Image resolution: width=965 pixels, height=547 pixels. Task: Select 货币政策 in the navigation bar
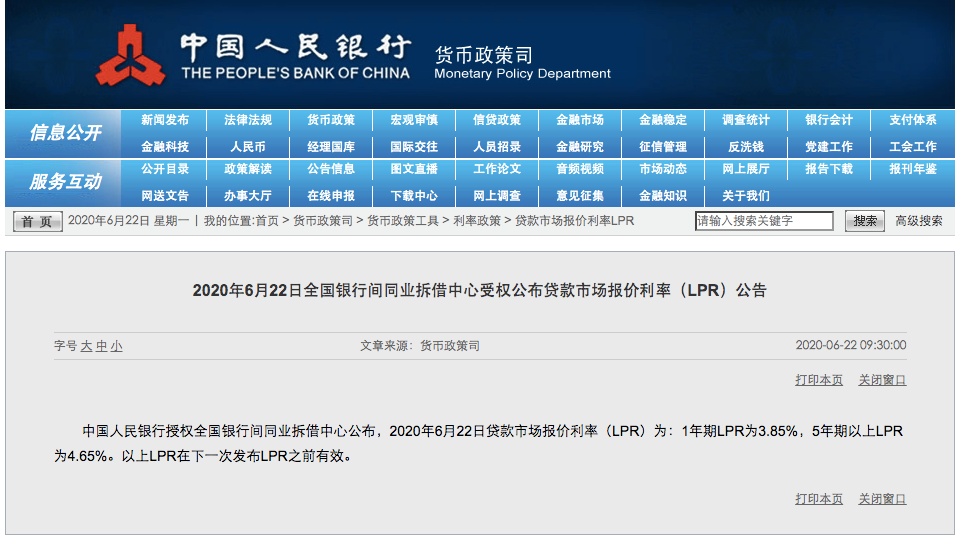point(331,120)
